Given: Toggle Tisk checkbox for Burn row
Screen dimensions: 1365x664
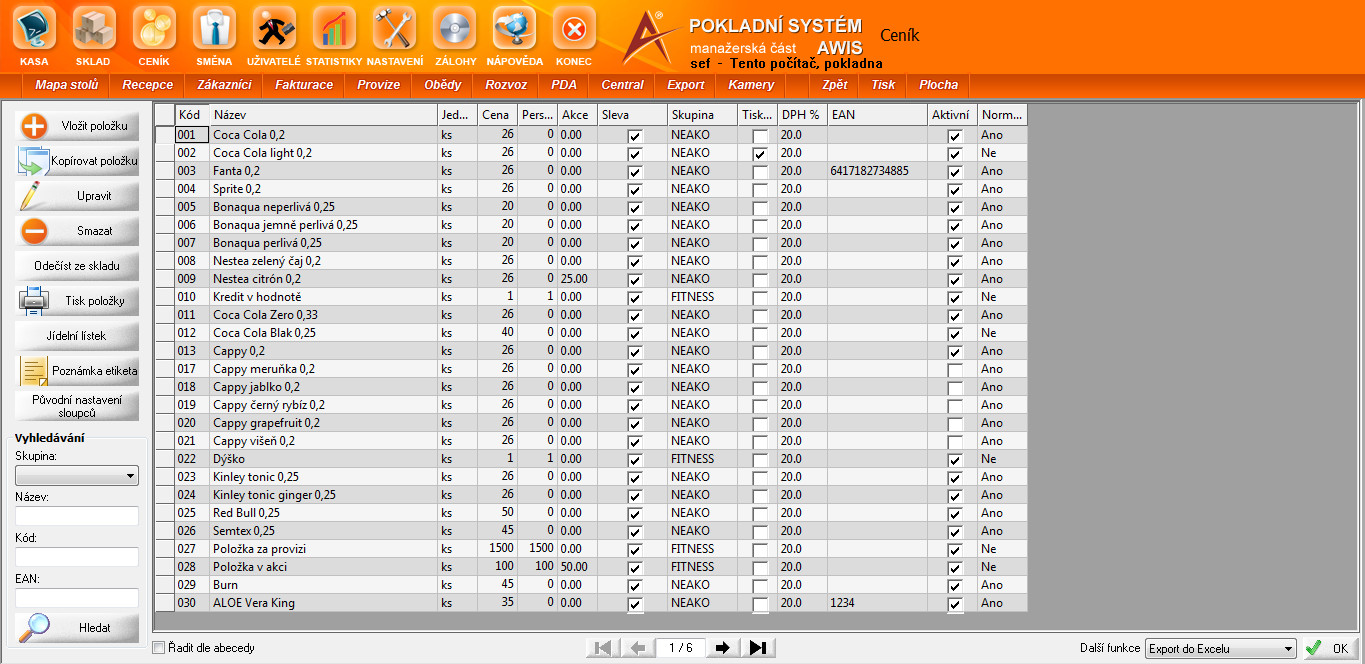Looking at the screenshot, I should coord(761,586).
